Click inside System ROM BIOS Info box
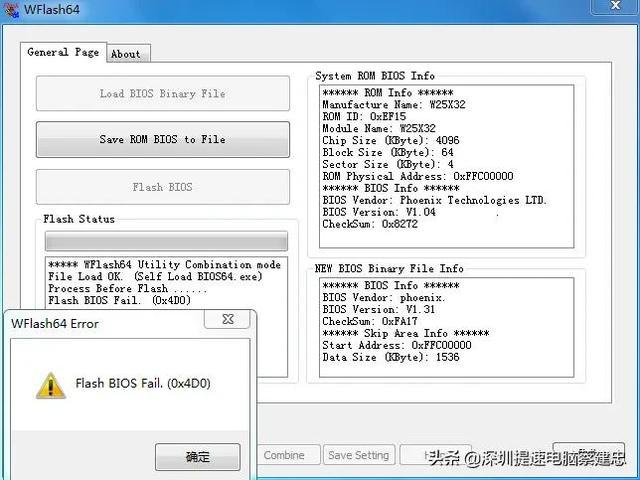 click(447, 166)
